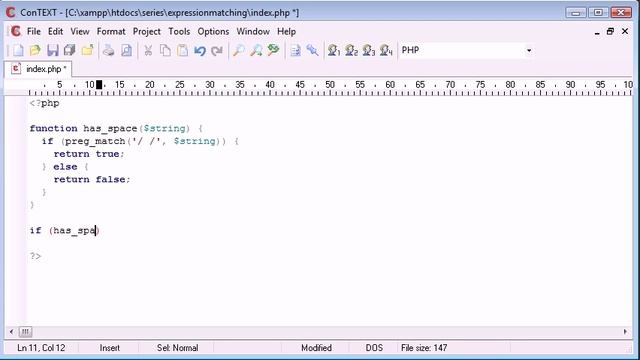Image resolution: width=640 pixels, height=360 pixels.
Task: Open the File menu
Action: point(34,31)
